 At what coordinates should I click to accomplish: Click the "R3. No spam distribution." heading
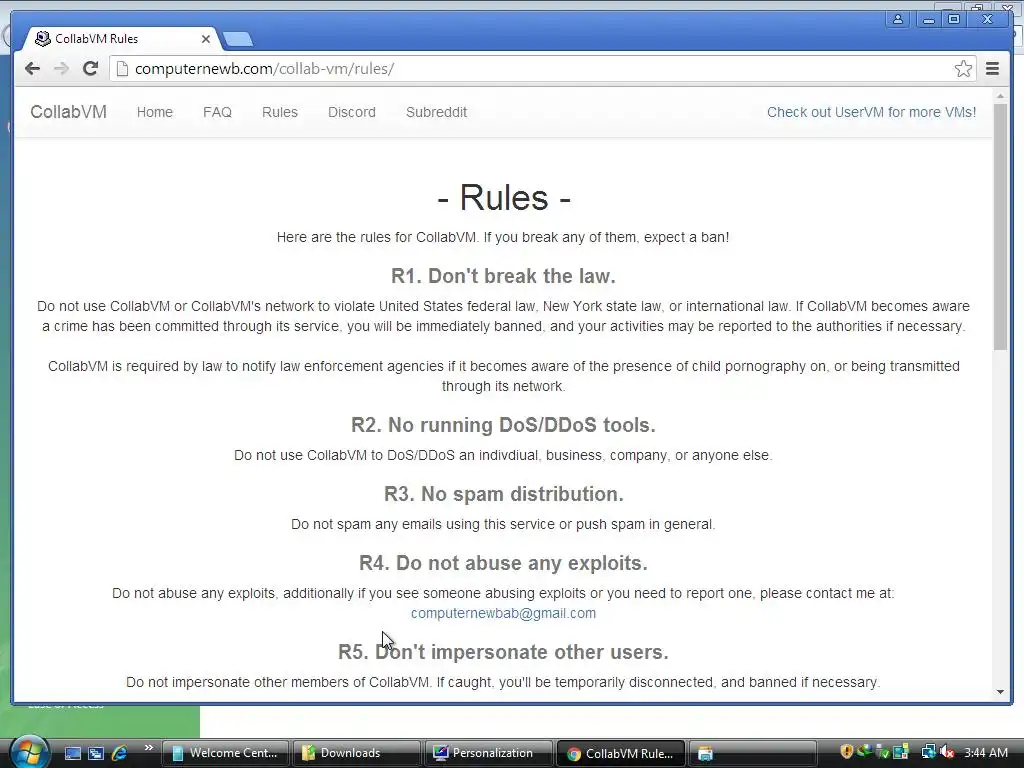point(504,494)
